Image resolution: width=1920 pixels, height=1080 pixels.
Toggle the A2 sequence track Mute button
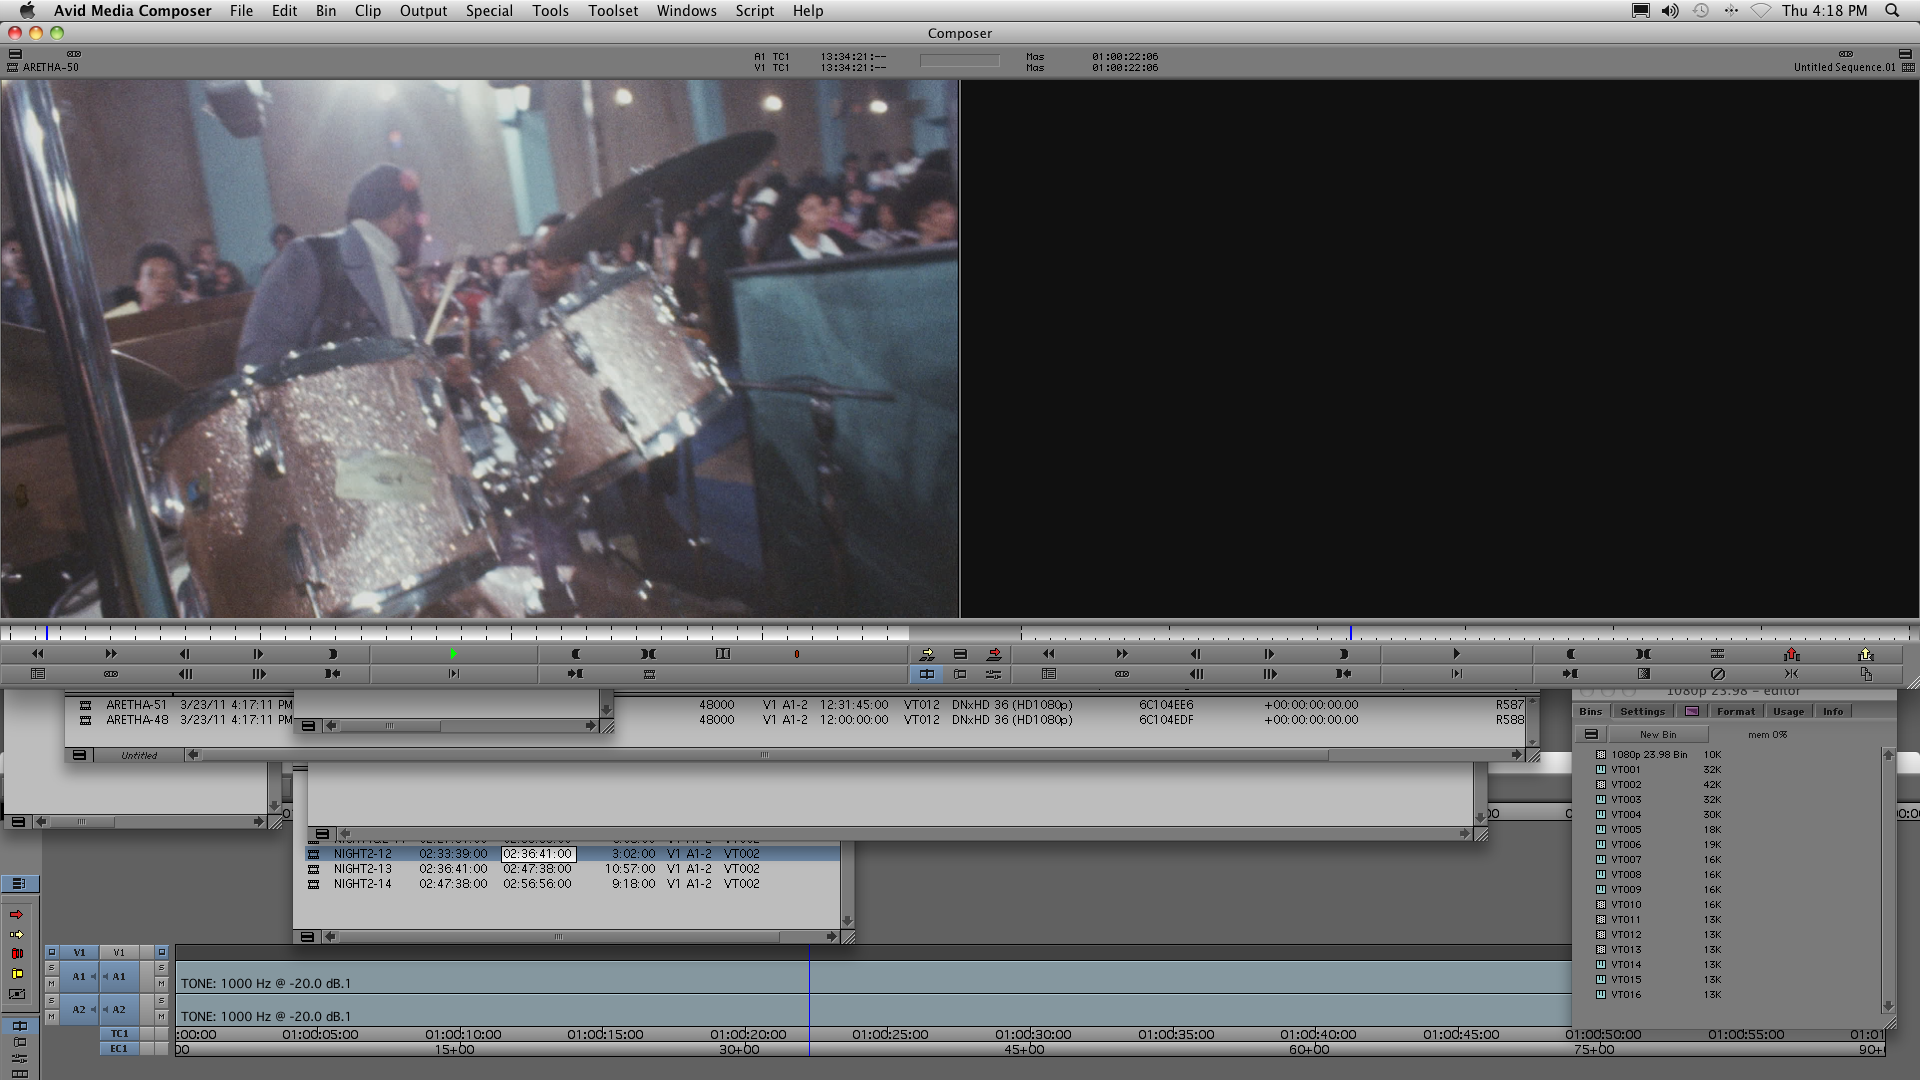click(161, 1016)
